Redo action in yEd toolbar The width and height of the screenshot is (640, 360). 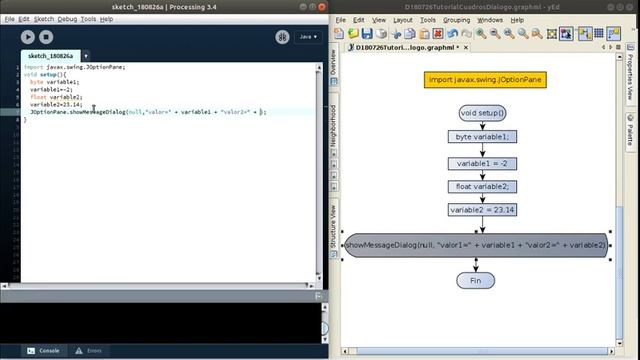tap(466, 33)
